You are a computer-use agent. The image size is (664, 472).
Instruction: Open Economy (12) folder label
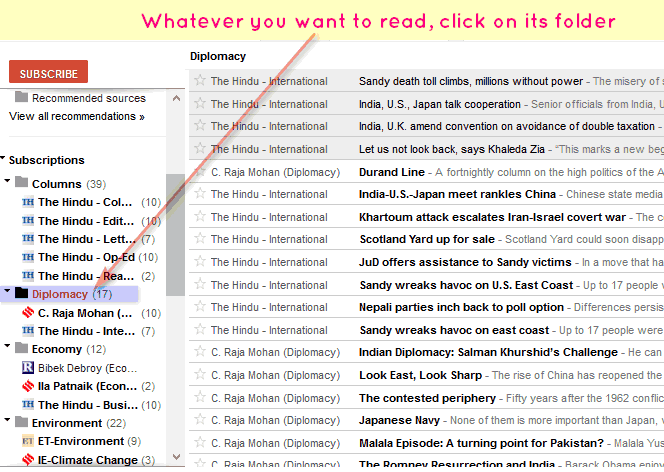point(69,349)
